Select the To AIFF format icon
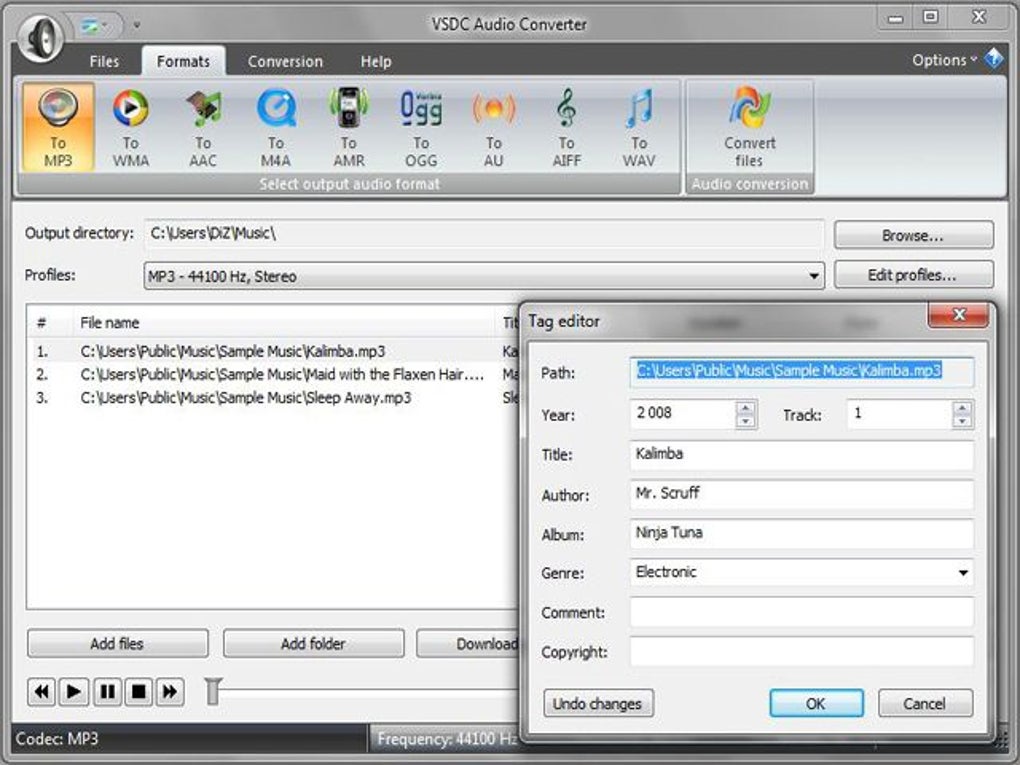The height and width of the screenshot is (765, 1020). click(567, 128)
